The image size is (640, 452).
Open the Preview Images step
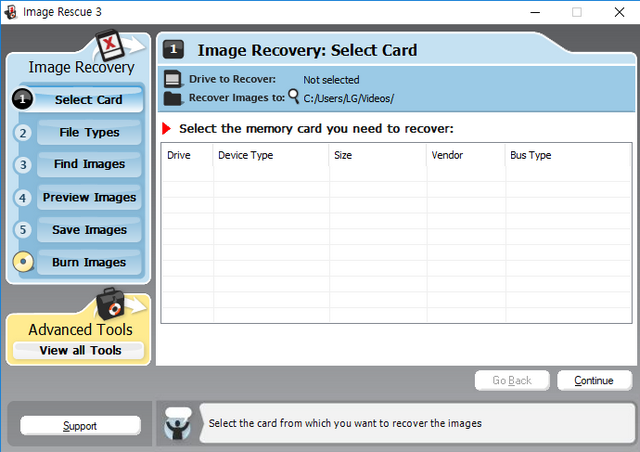[89, 197]
